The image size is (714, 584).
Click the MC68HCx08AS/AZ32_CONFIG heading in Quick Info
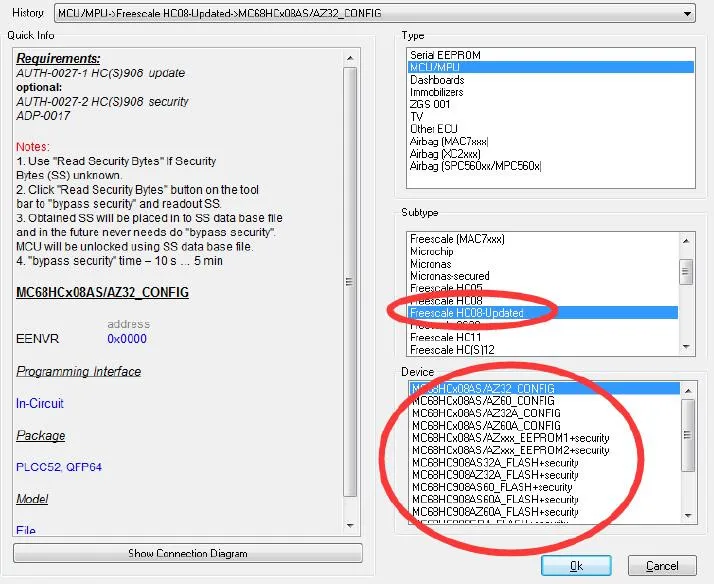point(102,292)
